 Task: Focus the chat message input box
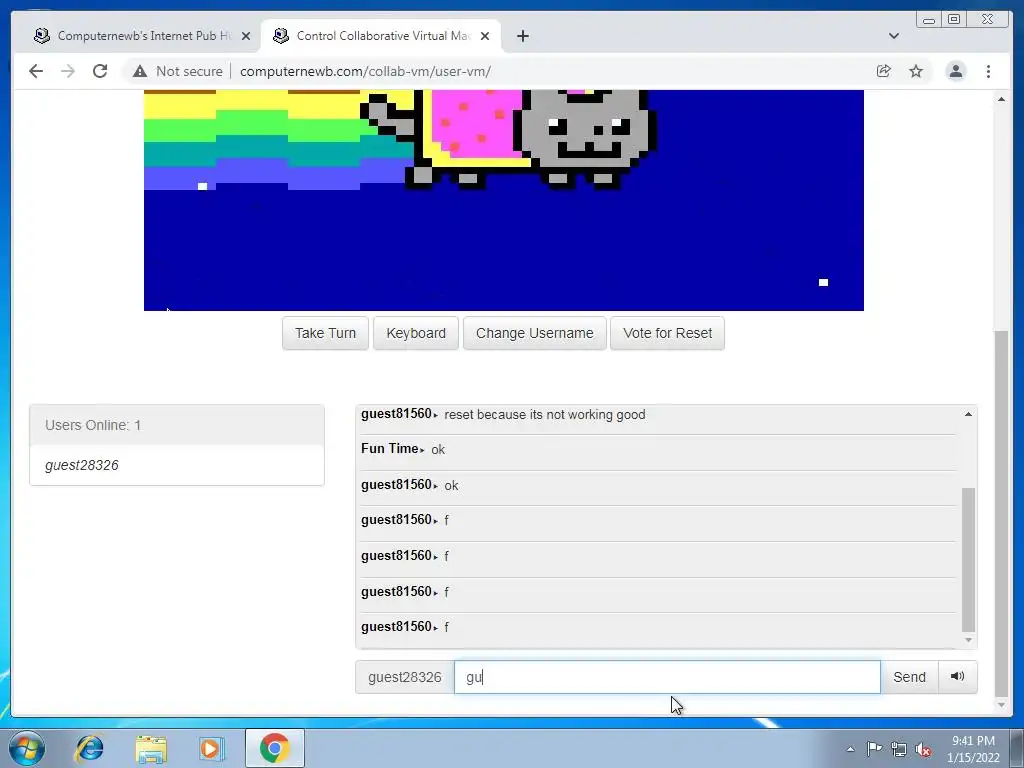click(x=667, y=677)
